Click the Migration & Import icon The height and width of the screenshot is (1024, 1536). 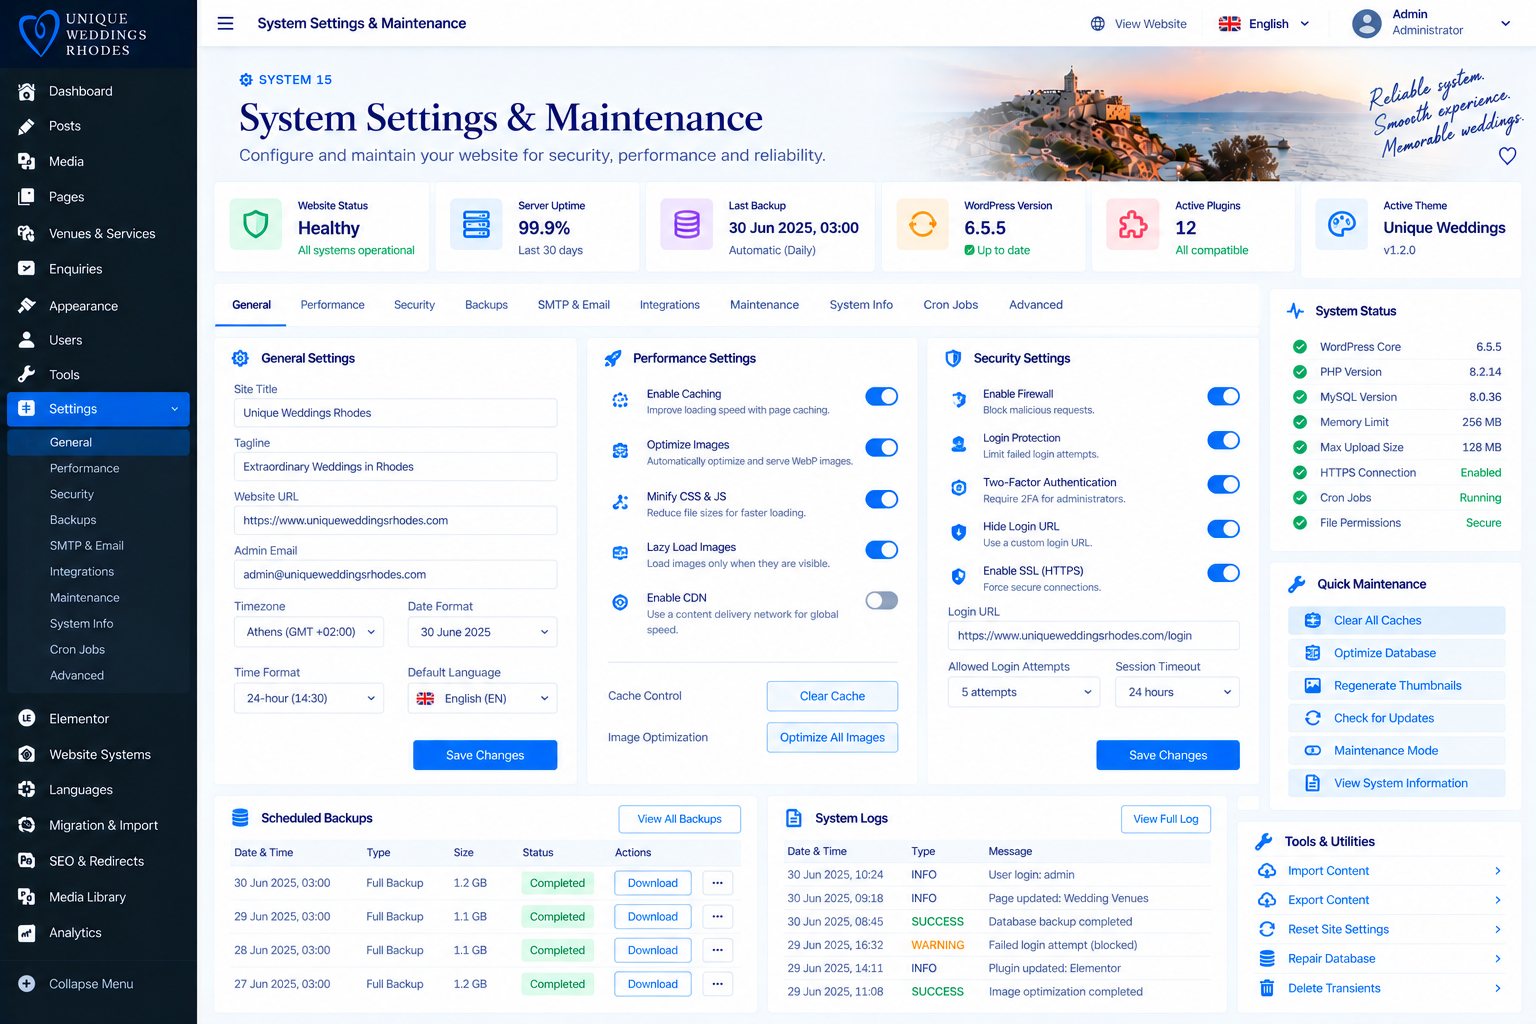(27, 826)
